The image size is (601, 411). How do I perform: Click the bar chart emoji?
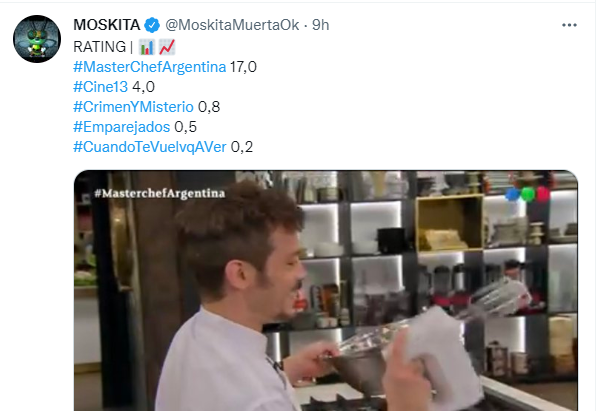[x=146, y=47]
